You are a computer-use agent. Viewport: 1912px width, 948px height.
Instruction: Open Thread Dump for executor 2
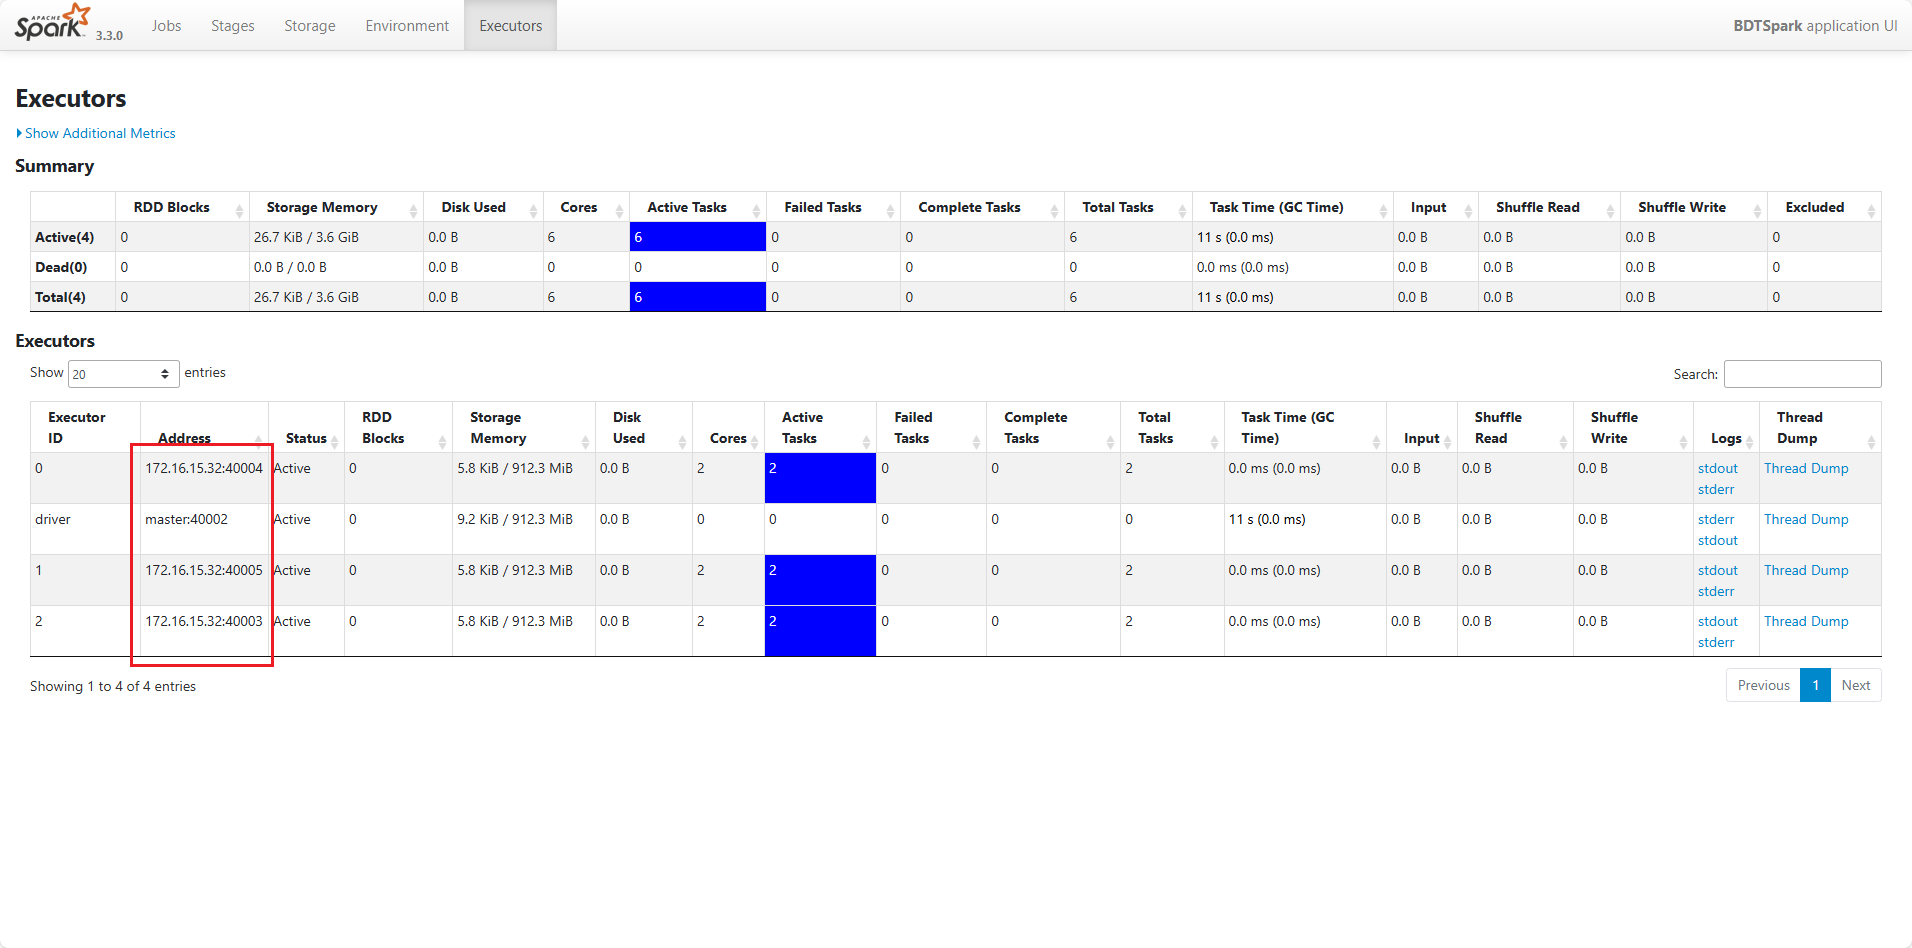(x=1806, y=621)
